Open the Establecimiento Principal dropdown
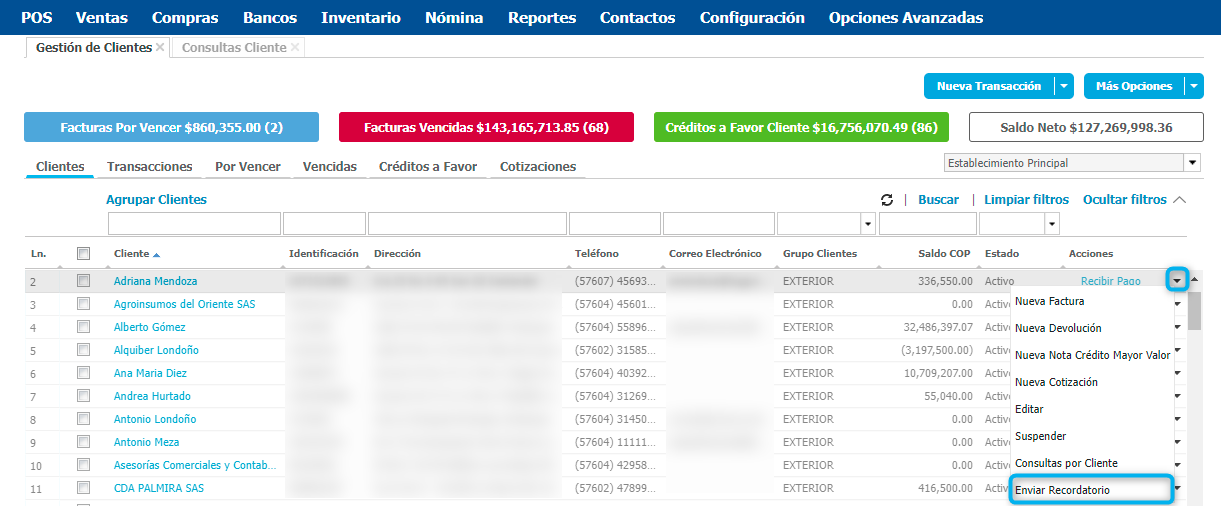Image resolution: width=1221 pixels, height=506 pixels. pyautogui.click(x=1192, y=163)
